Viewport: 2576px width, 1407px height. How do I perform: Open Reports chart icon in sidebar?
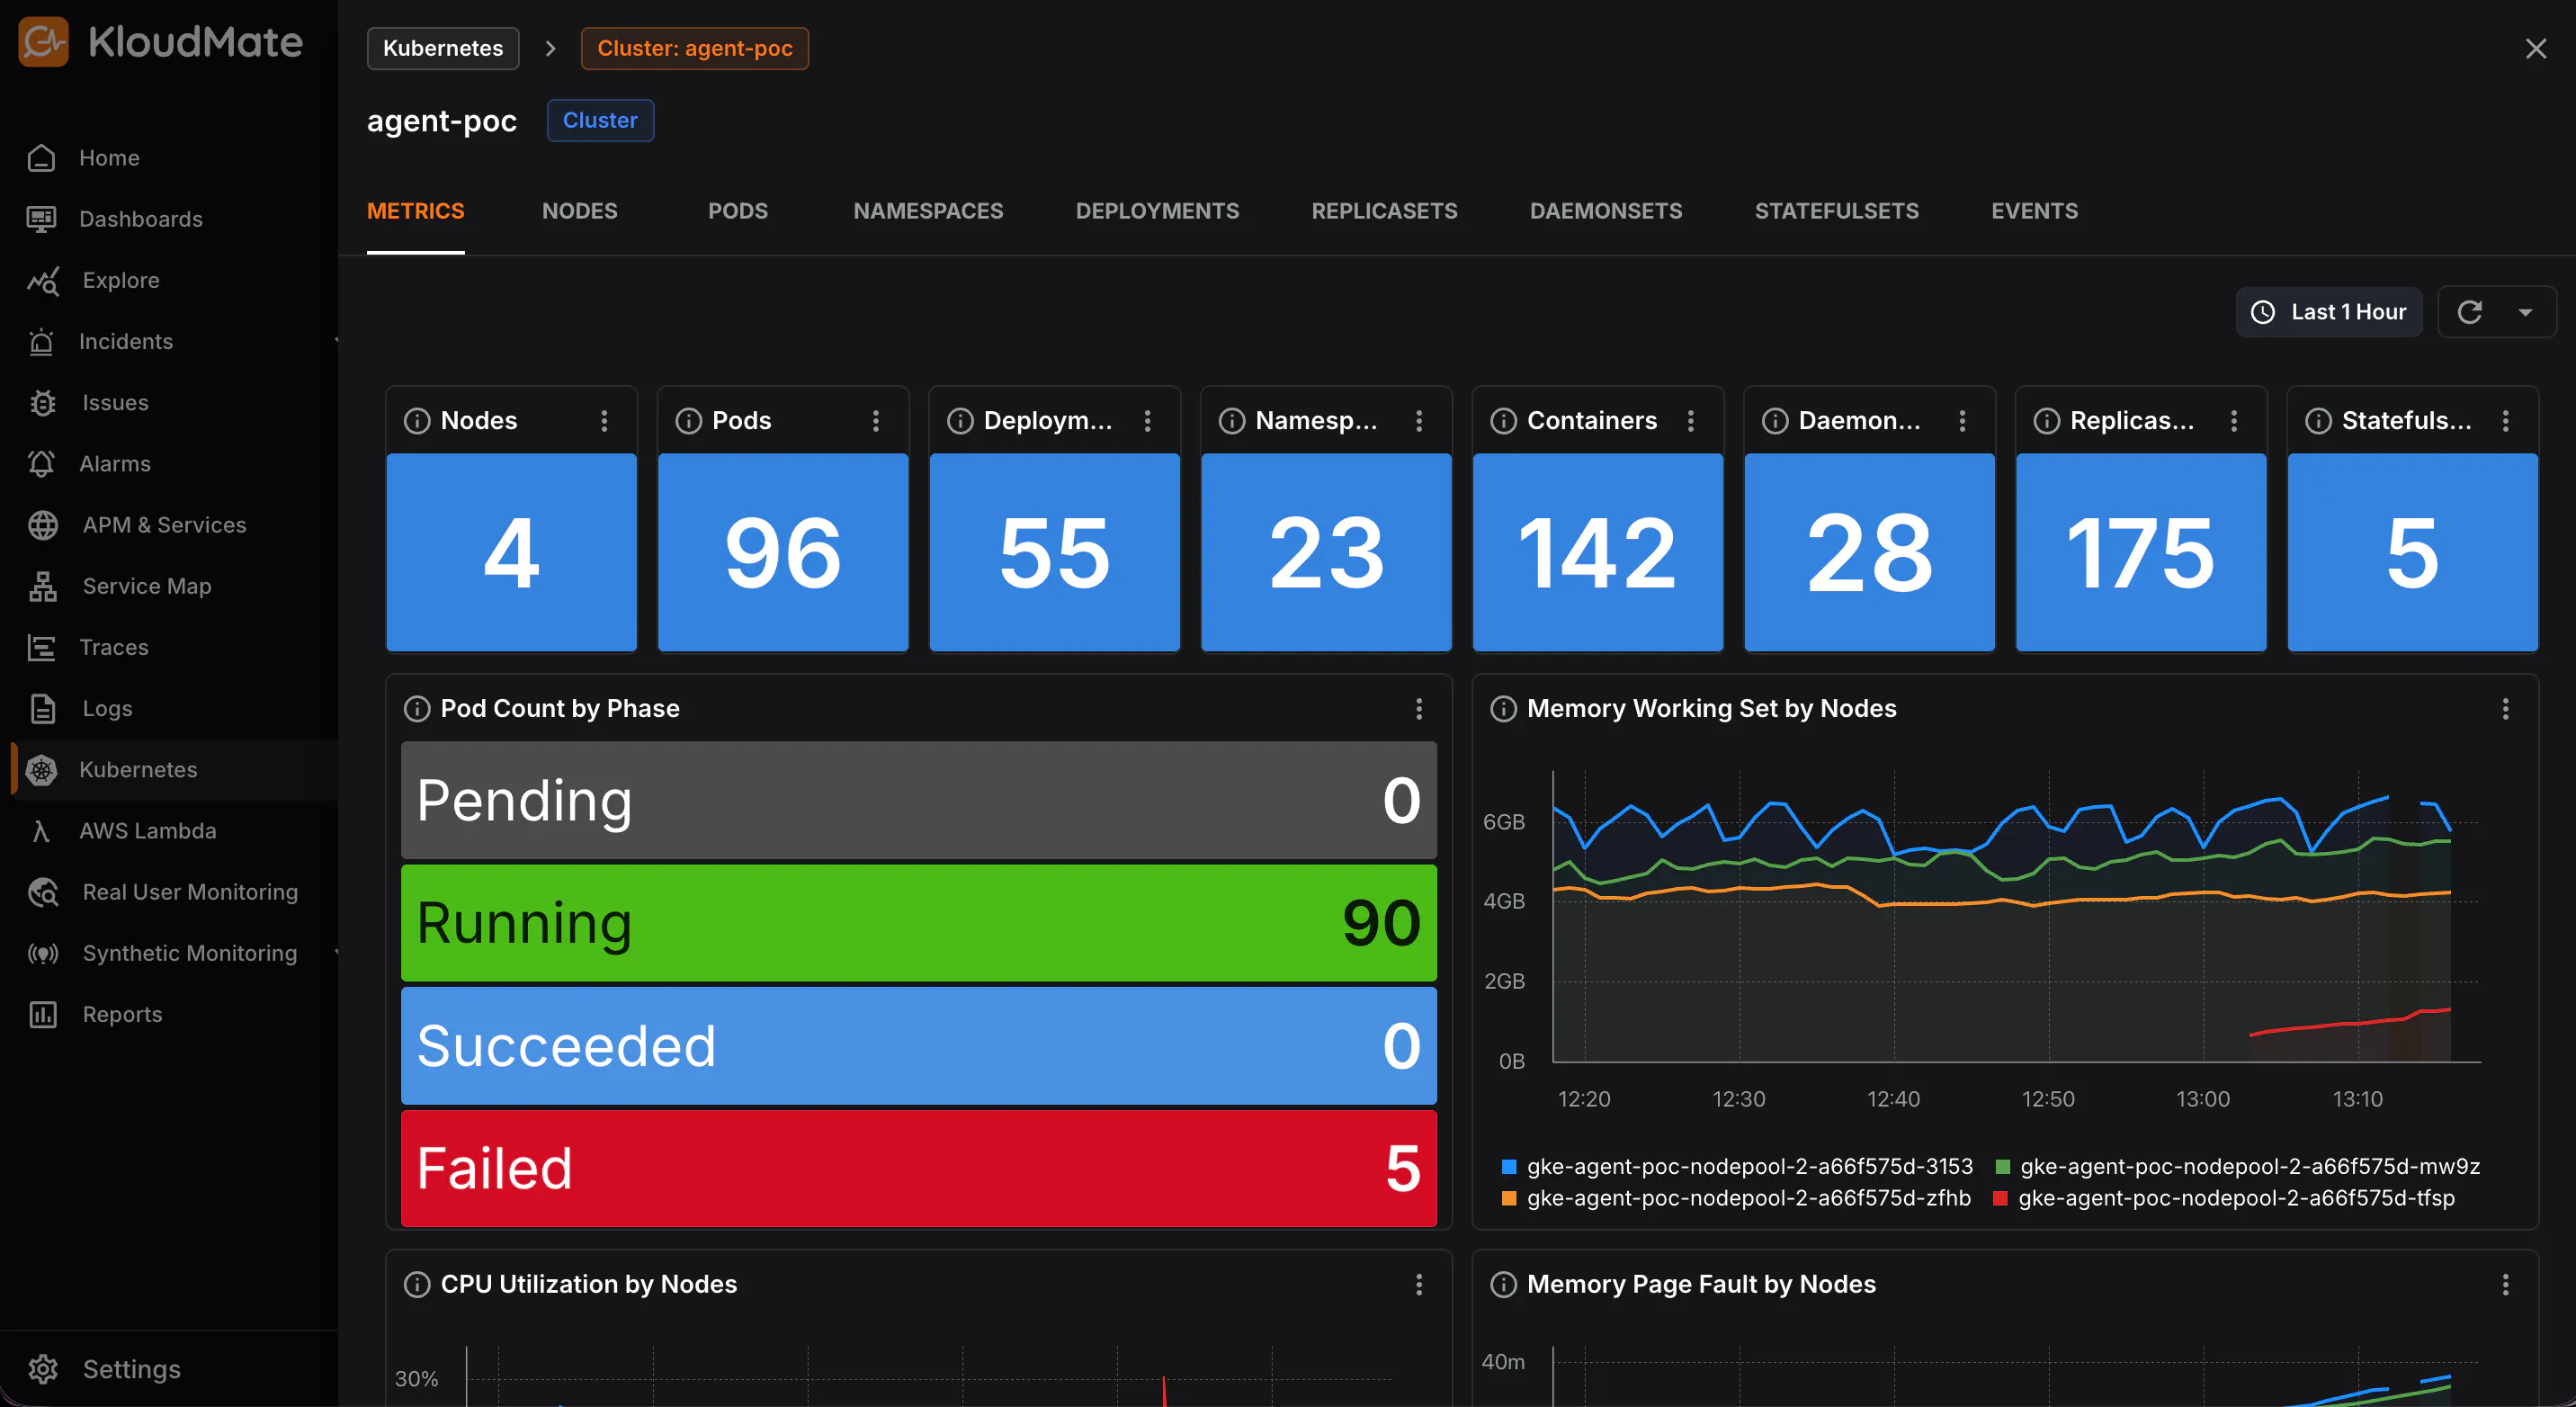click(x=43, y=1014)
